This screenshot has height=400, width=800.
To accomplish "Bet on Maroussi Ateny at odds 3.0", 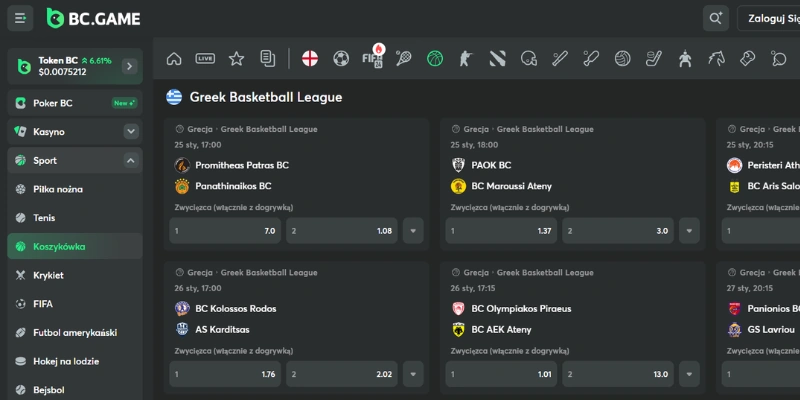I will [618, 231].
